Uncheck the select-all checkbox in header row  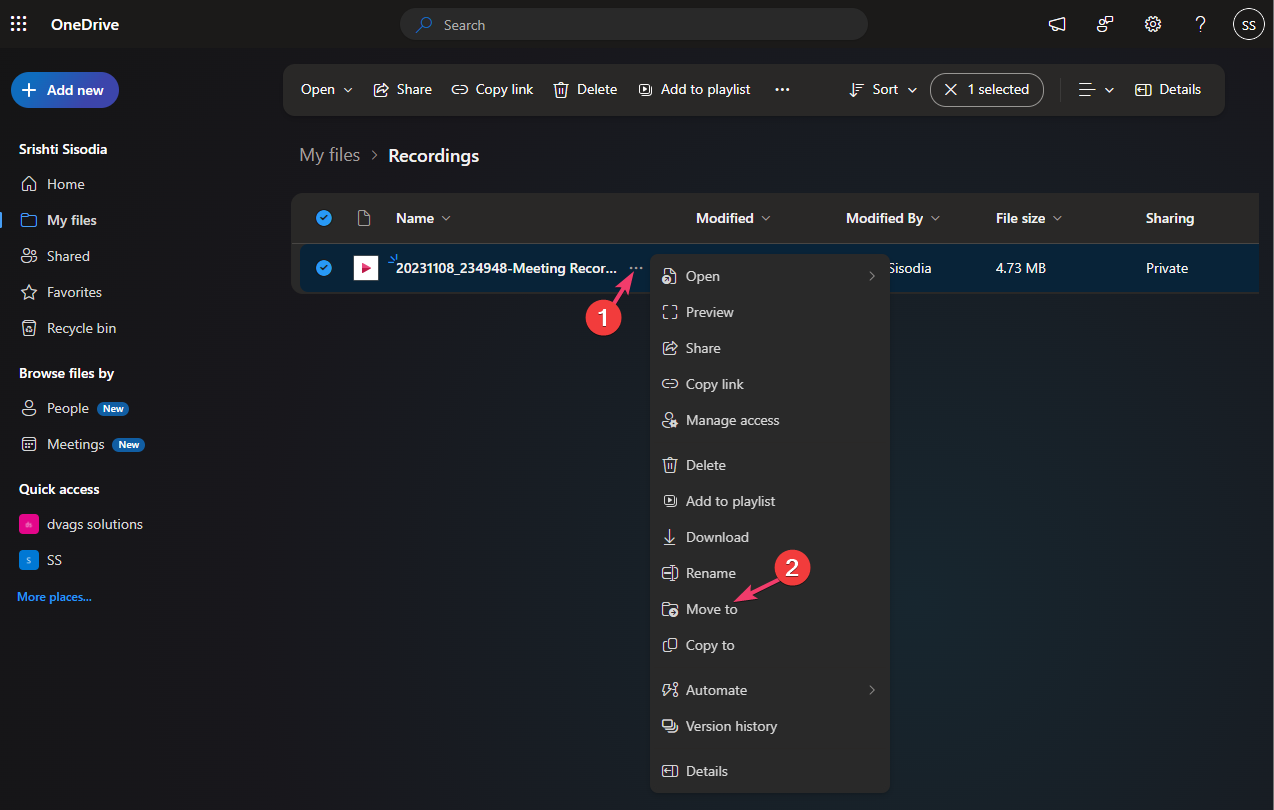pos(324,218)
